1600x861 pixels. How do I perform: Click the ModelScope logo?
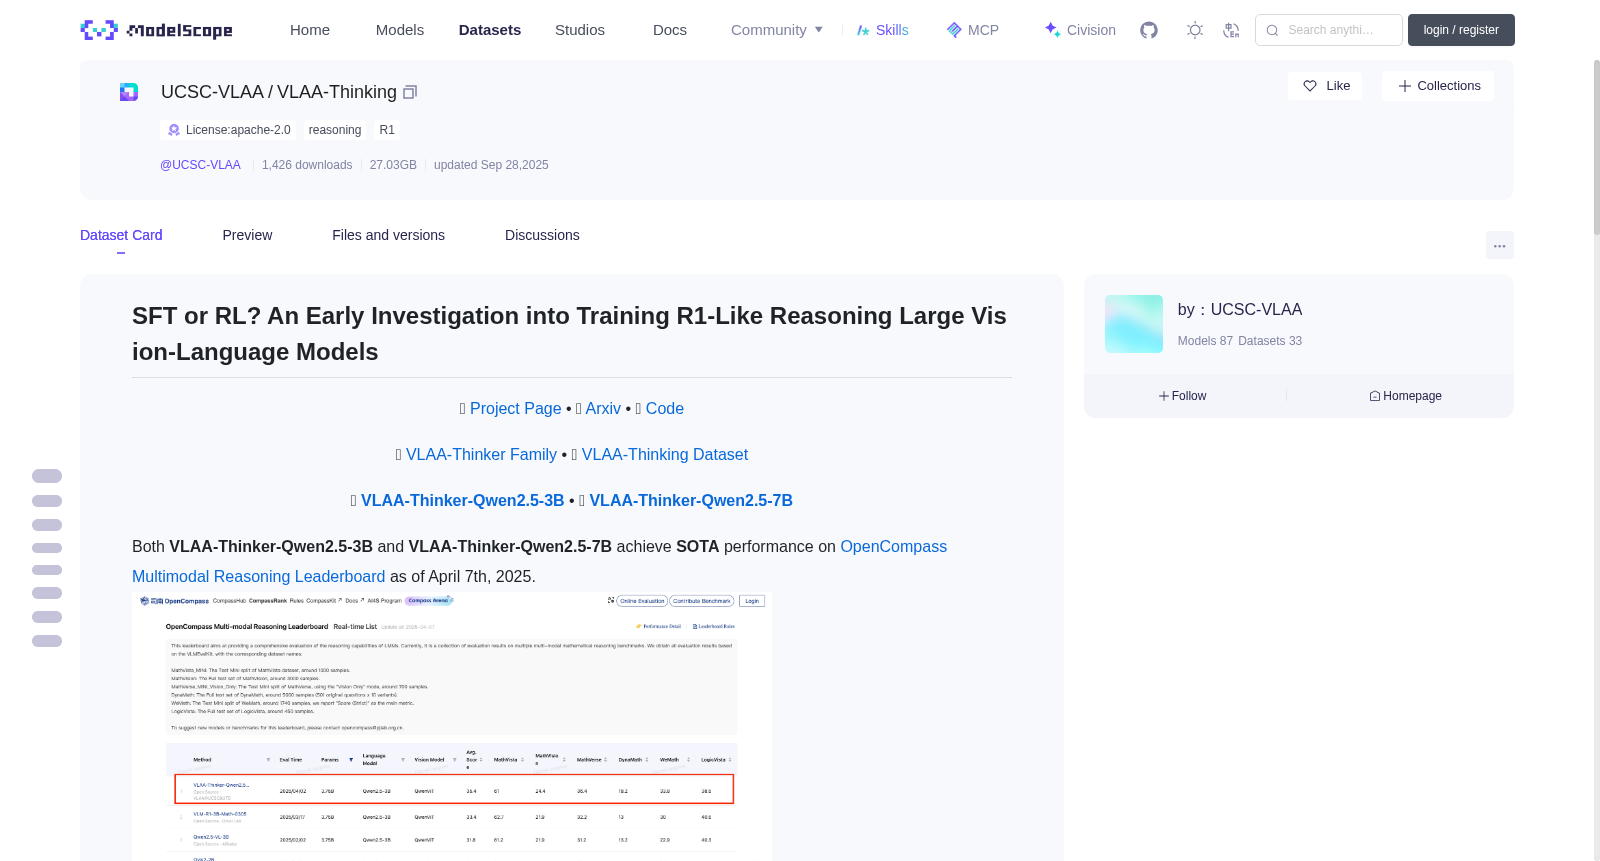(x=156, y=30)
